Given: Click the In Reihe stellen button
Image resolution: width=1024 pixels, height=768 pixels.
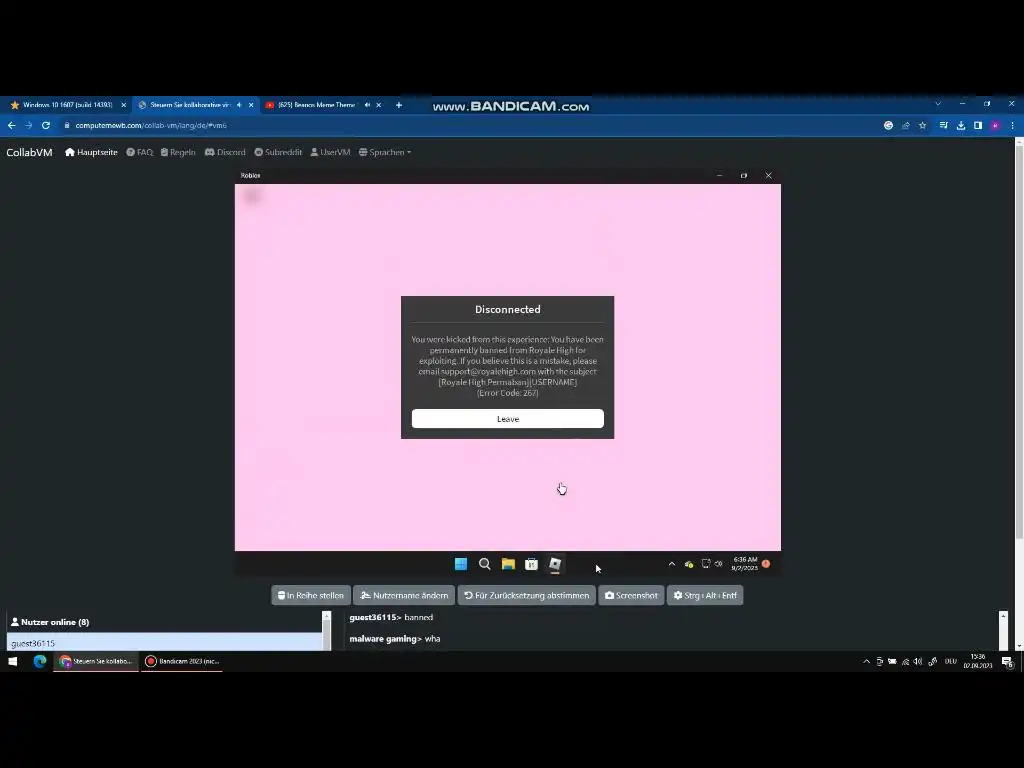Looking at the screenshot, I should (x=311, y=595).
